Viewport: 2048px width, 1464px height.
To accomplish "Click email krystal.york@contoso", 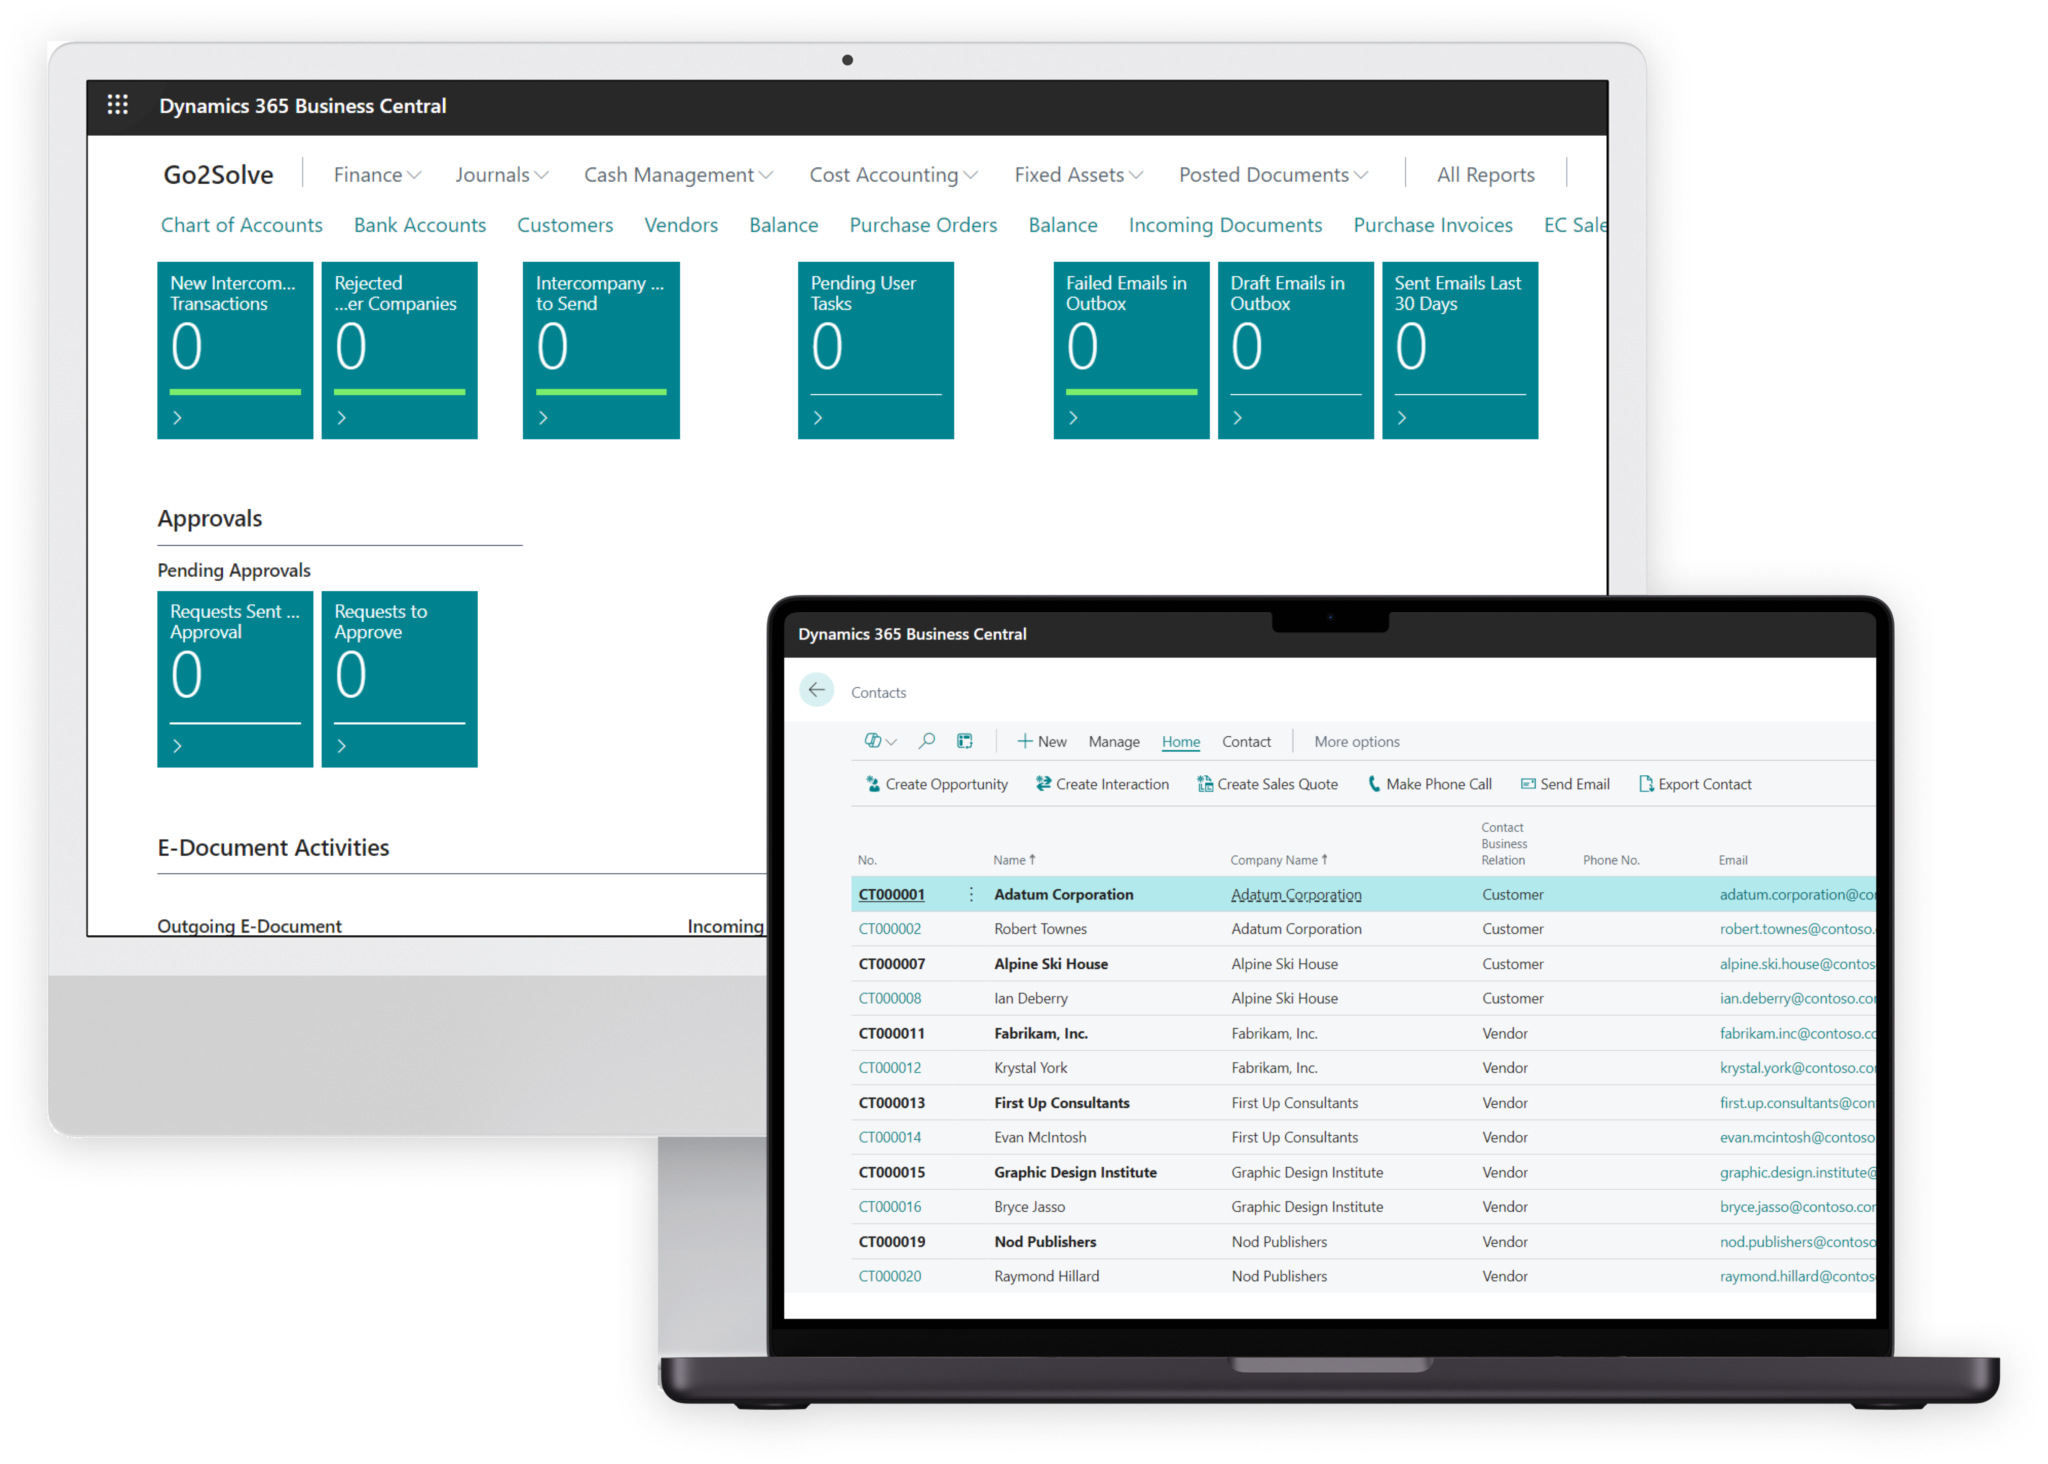I will (1797, 1068).
